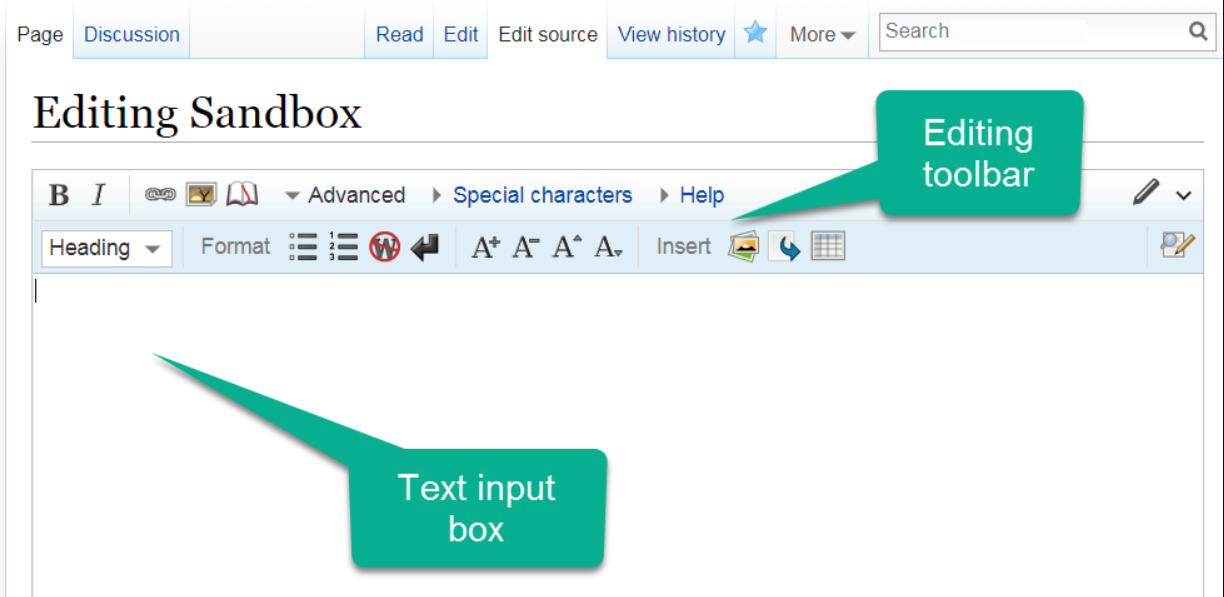Viewport: 1224px width, 597px height.
Task: Toggle bold text formatting
Action: (59, 195)
